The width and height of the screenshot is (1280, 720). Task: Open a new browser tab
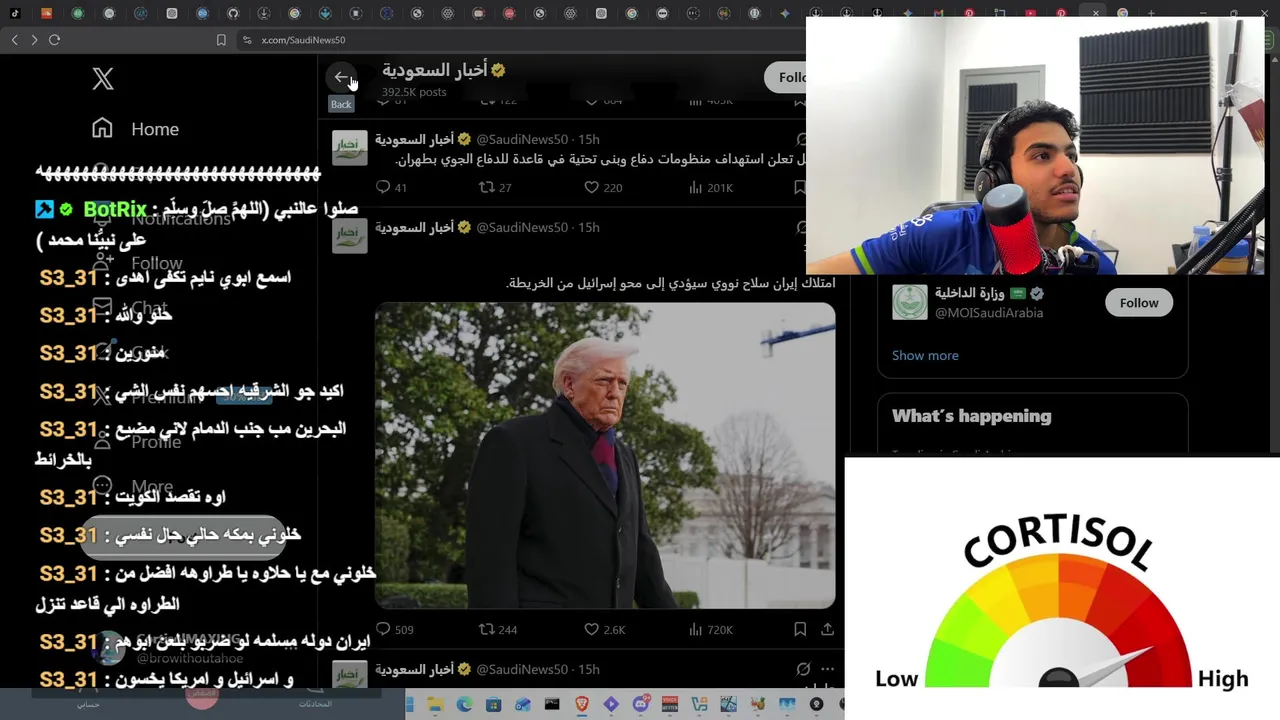pyautogui.click(x=1151, y=13)
